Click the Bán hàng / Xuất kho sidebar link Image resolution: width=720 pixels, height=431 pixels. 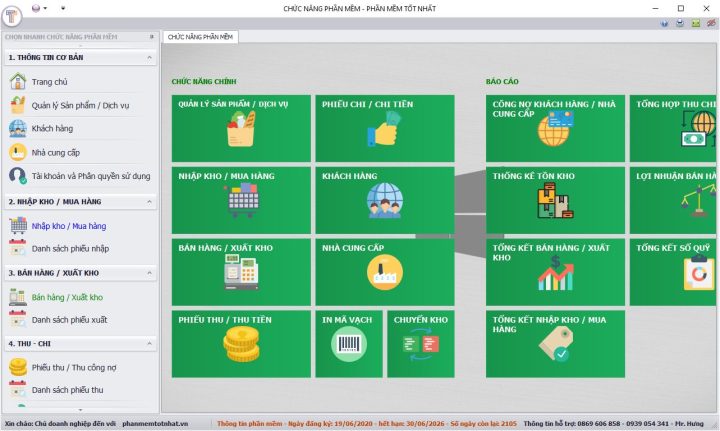click(x=67, y=297)
